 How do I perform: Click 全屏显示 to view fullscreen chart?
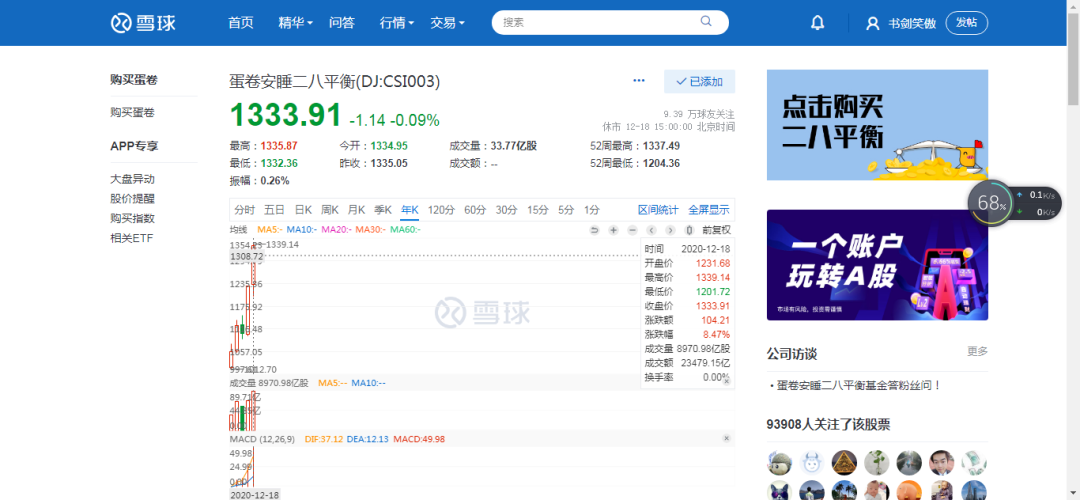point(709,210)
